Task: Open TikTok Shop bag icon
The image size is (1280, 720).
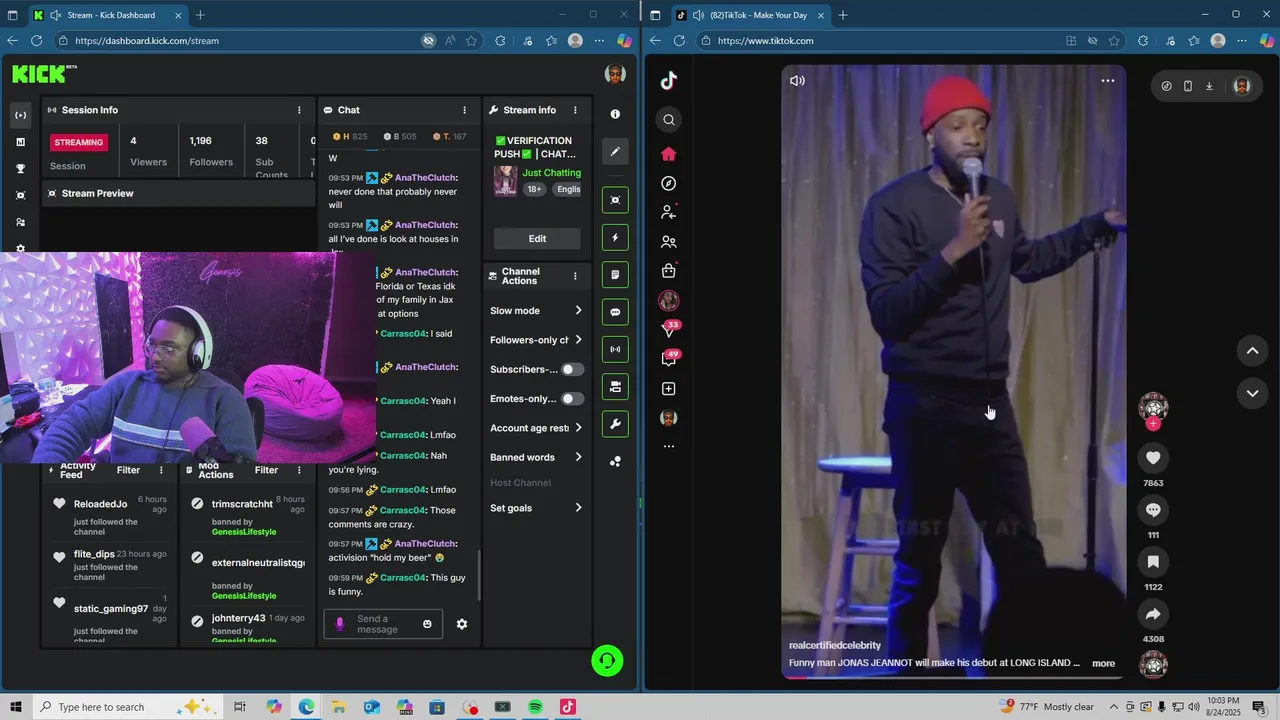Action: [x=669, y=271]
